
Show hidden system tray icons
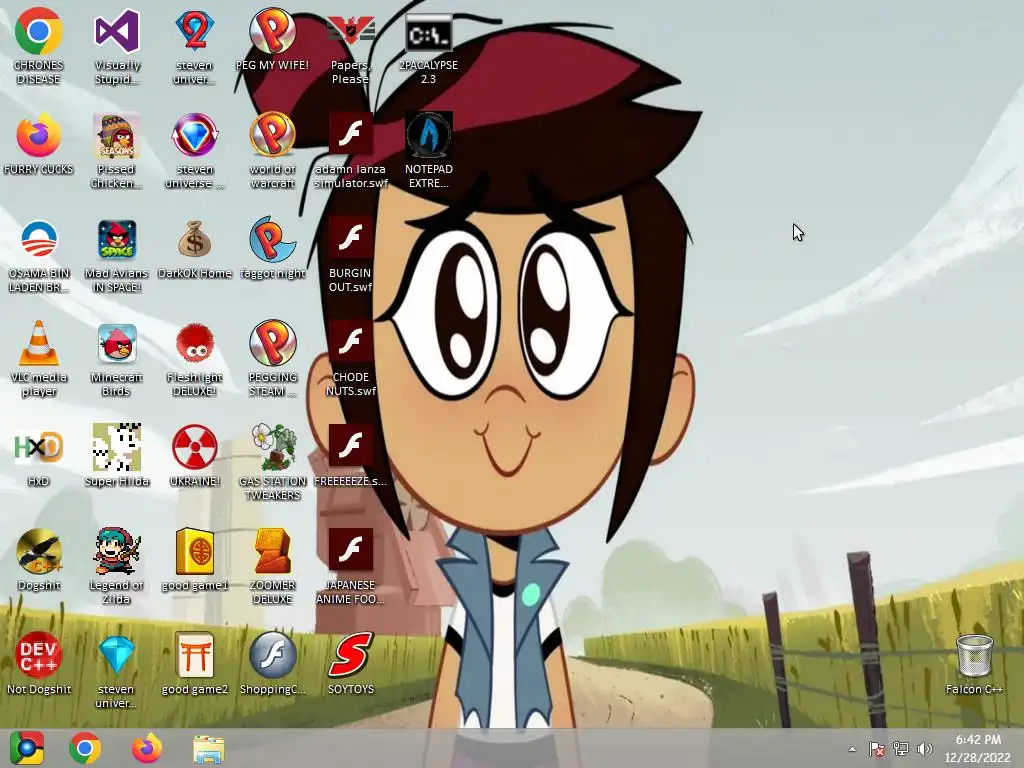coord(852,749)
